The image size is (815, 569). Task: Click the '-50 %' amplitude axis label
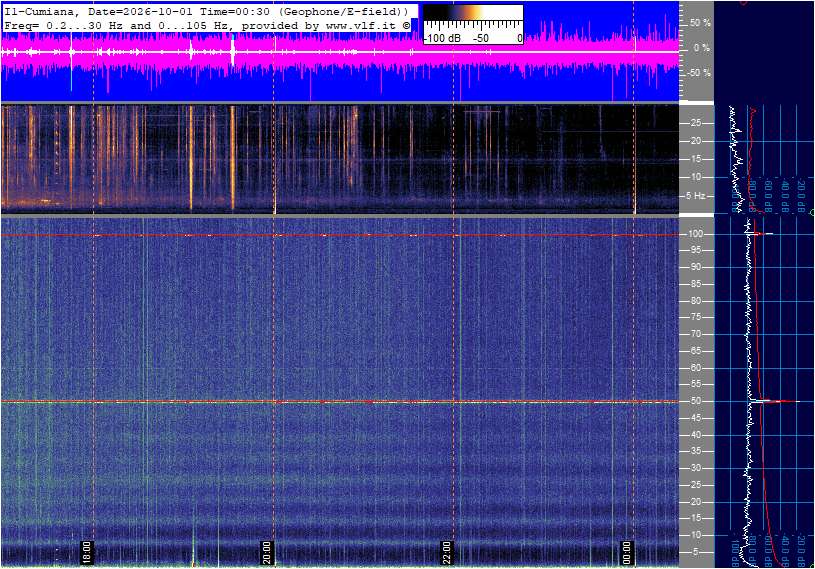pos(699,73)
